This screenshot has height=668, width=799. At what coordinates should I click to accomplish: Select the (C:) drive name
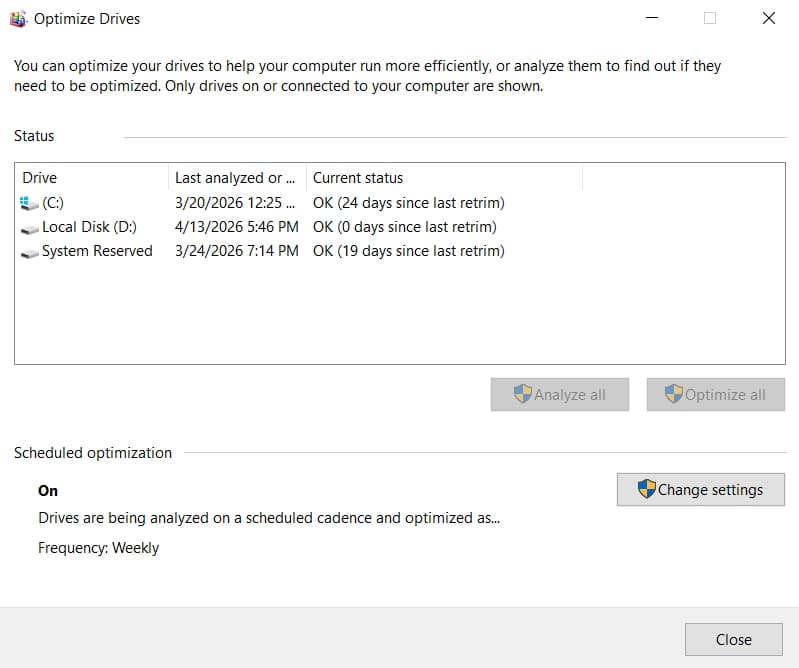click(x=53, y=203)
